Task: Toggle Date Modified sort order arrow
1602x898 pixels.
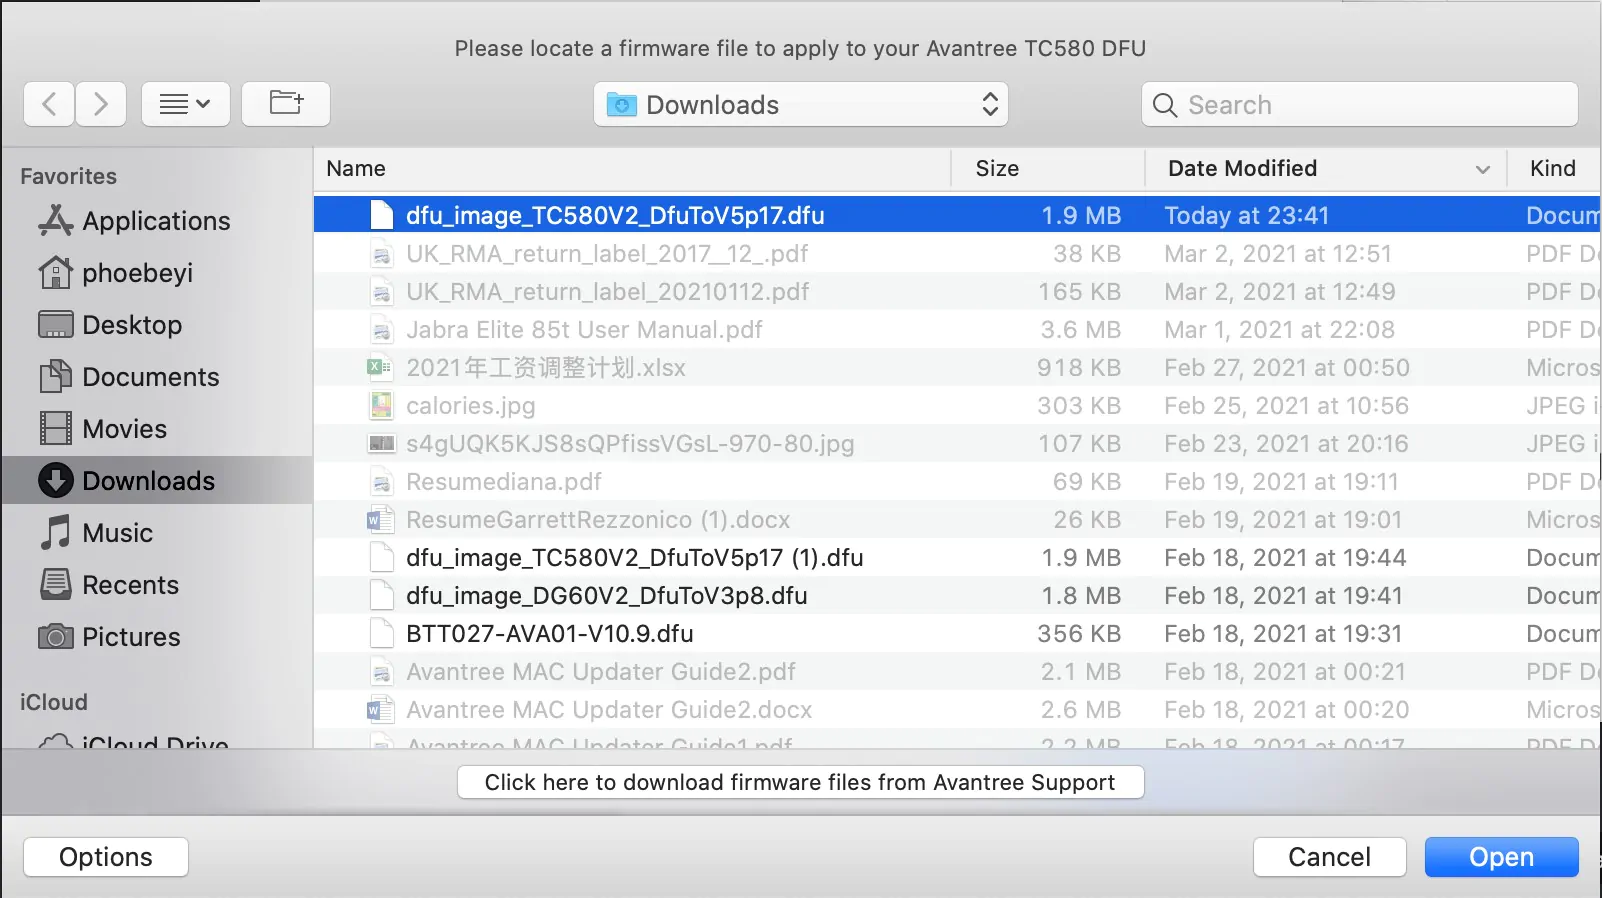Action: (1482, 169)
